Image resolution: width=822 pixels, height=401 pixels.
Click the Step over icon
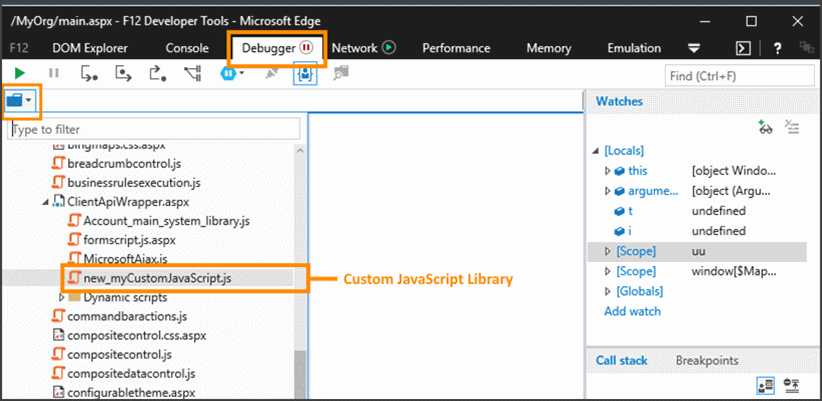pos(124,73)
